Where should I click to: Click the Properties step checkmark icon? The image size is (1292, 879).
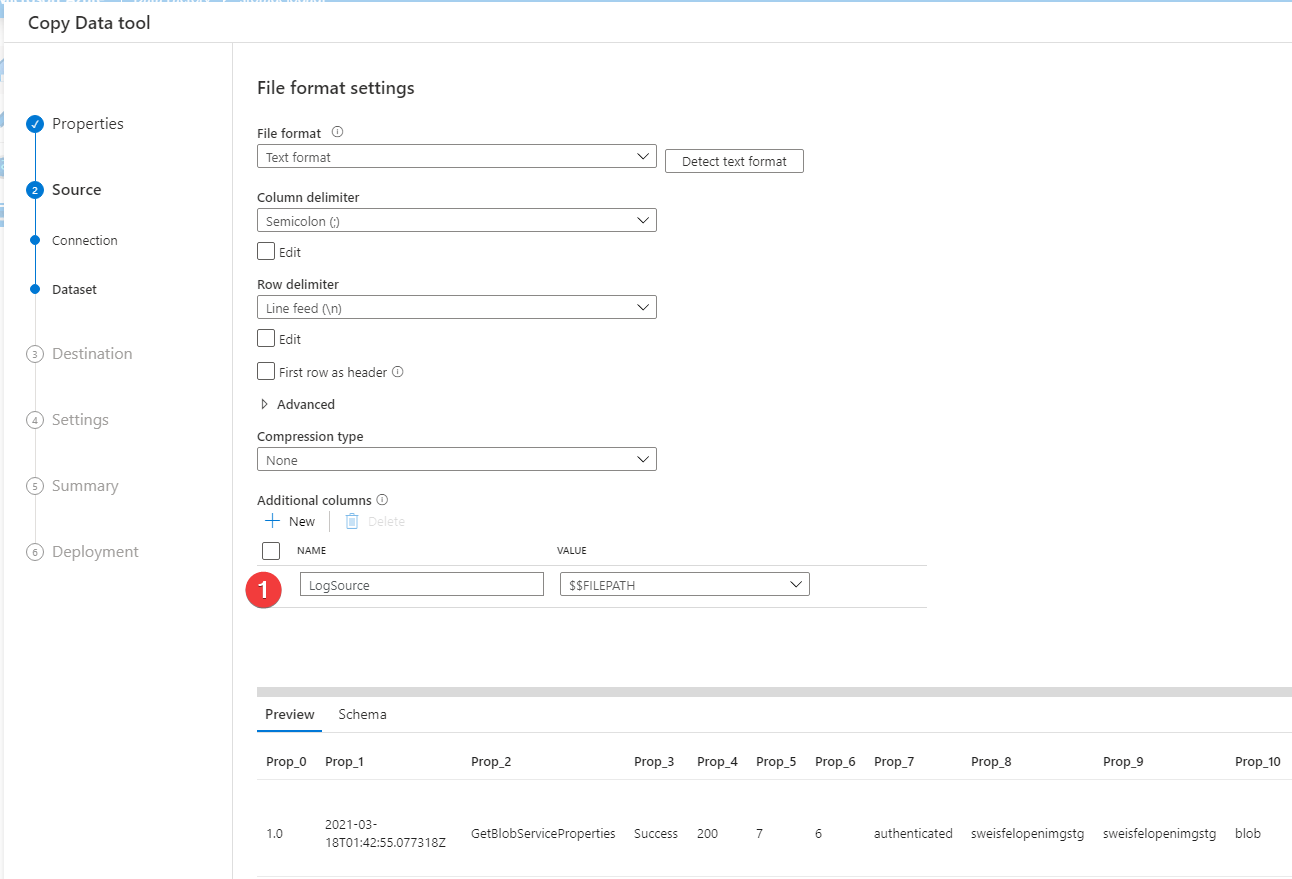(34, 123)
